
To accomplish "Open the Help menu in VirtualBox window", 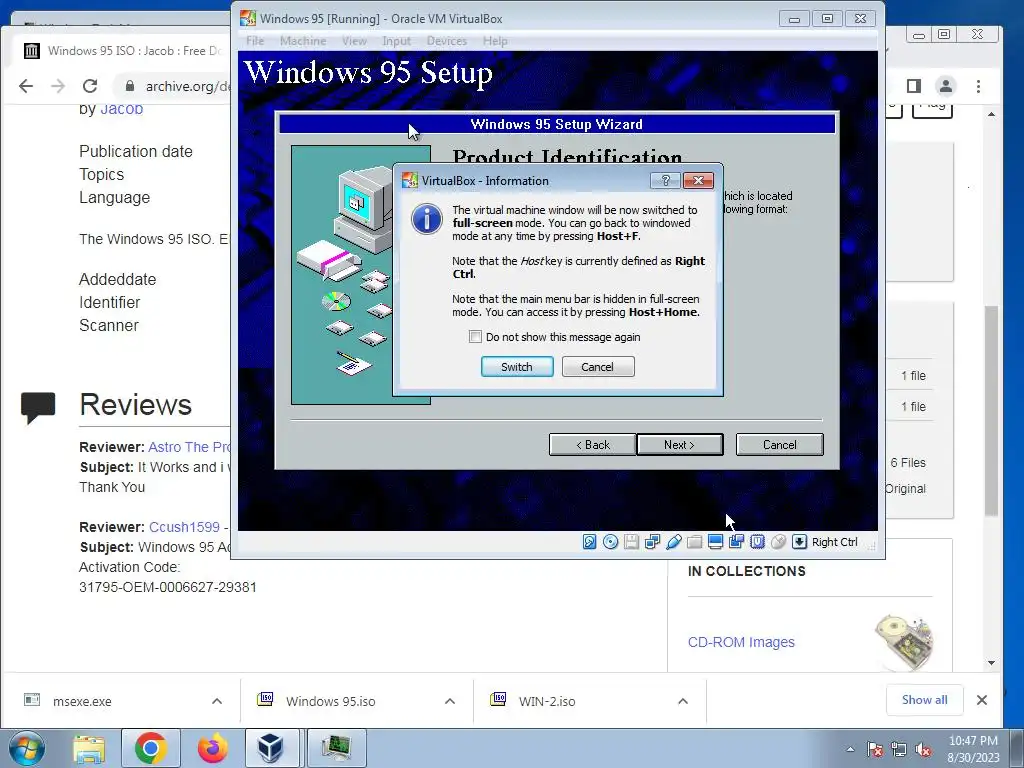I will pos(495,41).
